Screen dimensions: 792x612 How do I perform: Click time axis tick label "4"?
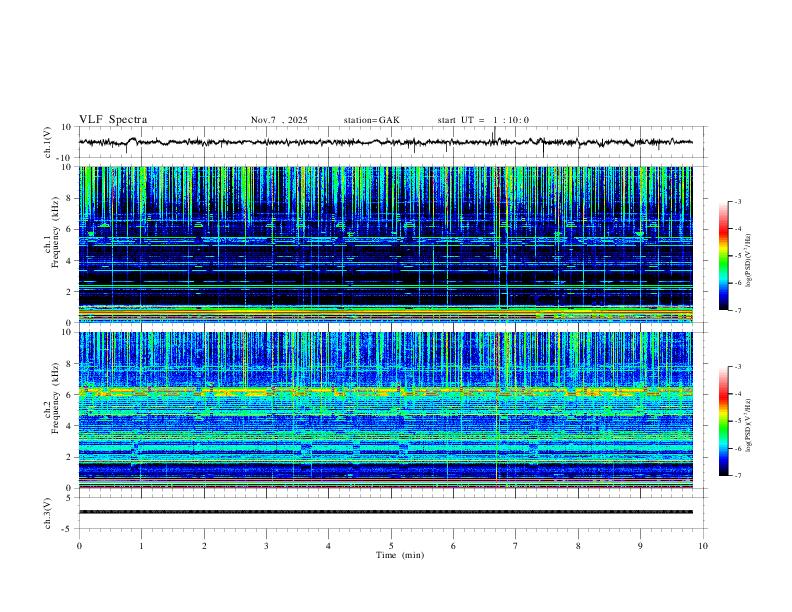[328, 546]
